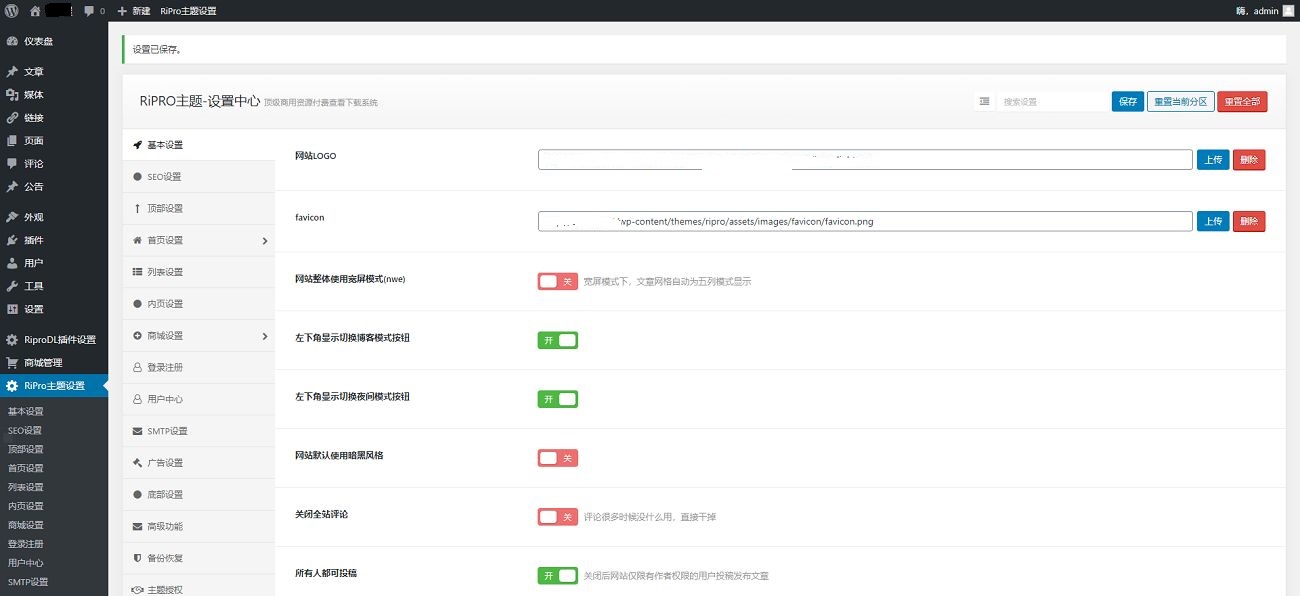Open the 登录注册 tab in the settings panel

click(199, 368)
